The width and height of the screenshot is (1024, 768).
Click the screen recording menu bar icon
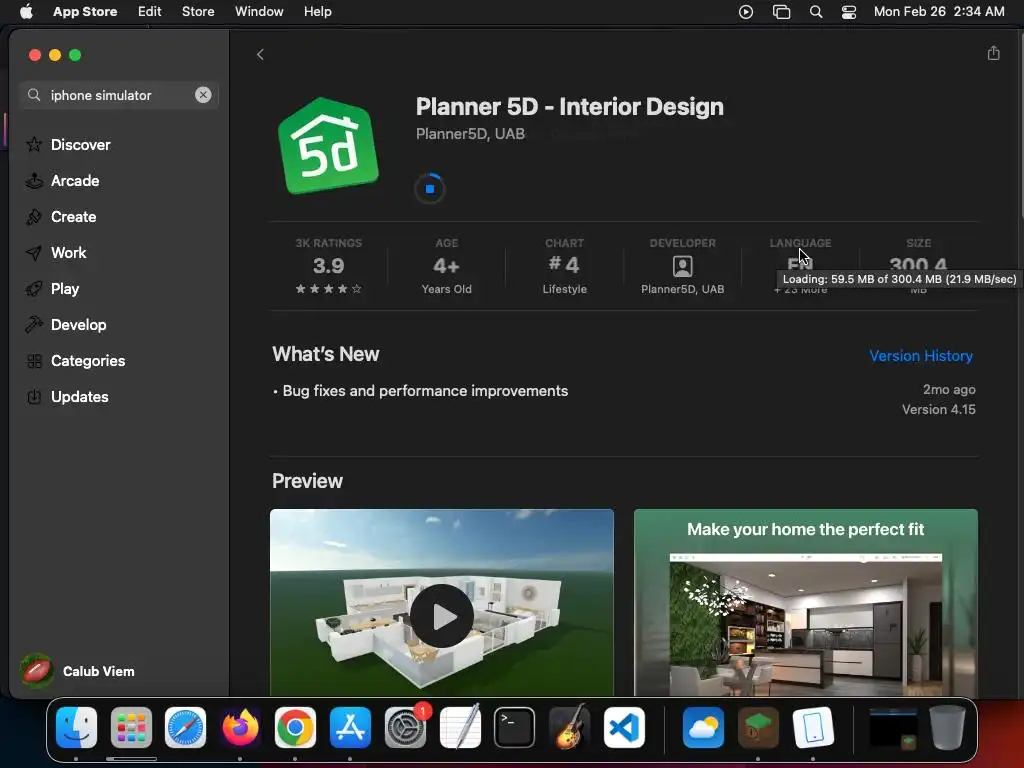[x=746, y=12]
